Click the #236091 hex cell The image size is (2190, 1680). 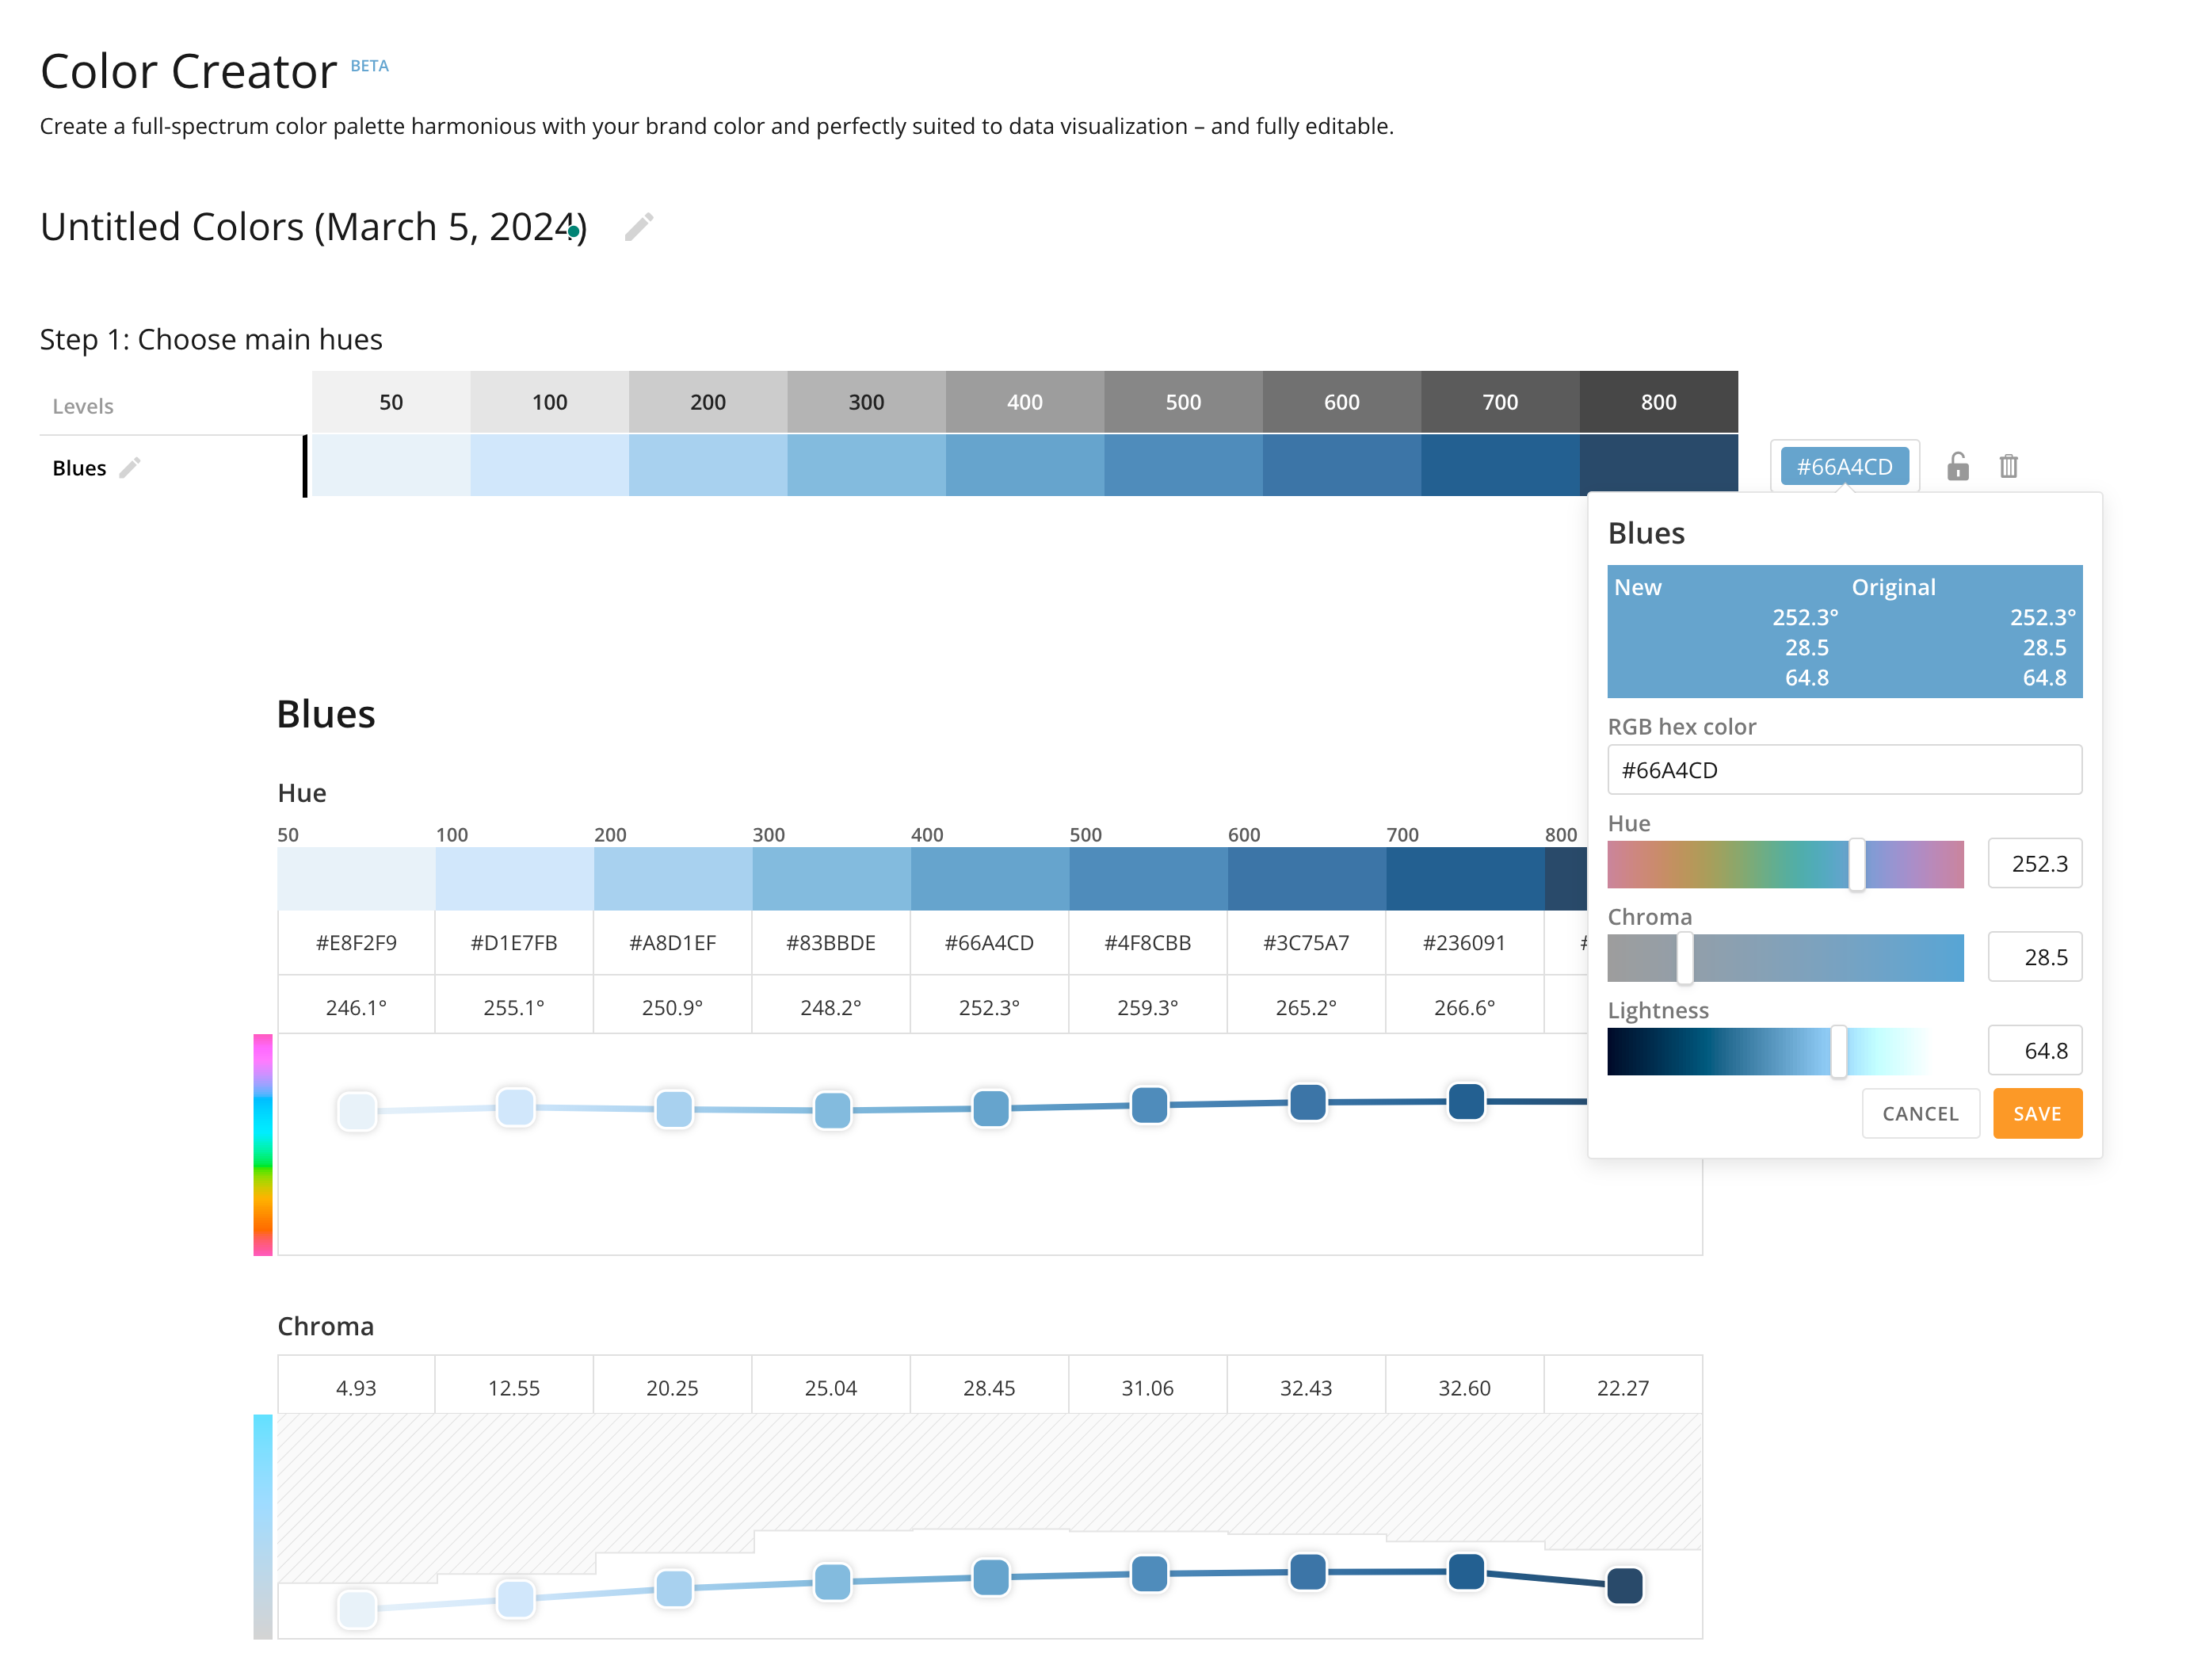pos(1463,942)
